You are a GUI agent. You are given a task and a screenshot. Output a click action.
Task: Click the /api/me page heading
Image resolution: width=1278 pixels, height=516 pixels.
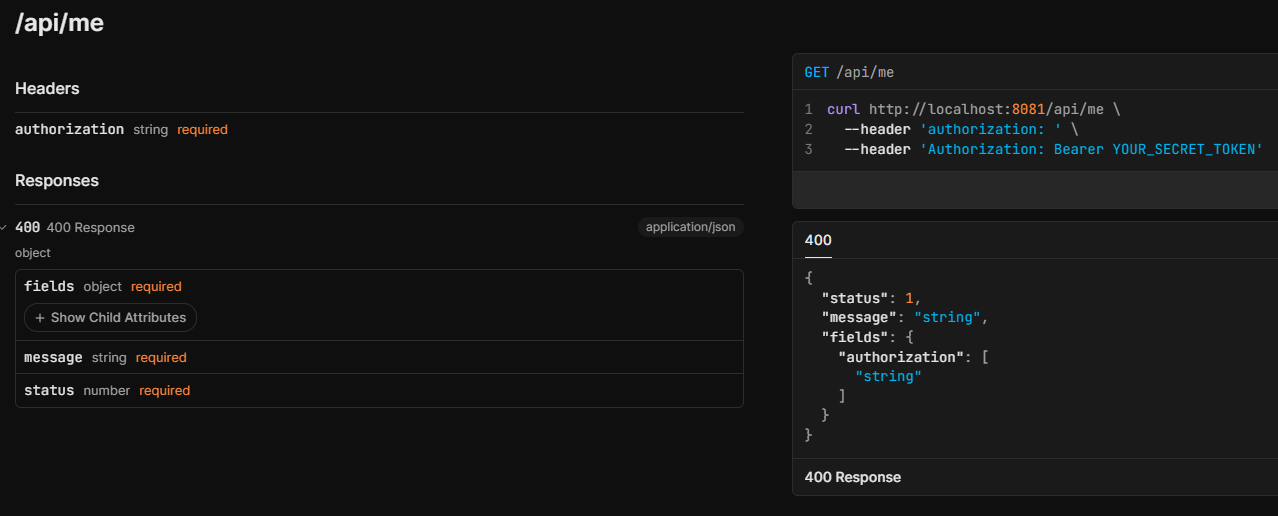tap(60, 24)
